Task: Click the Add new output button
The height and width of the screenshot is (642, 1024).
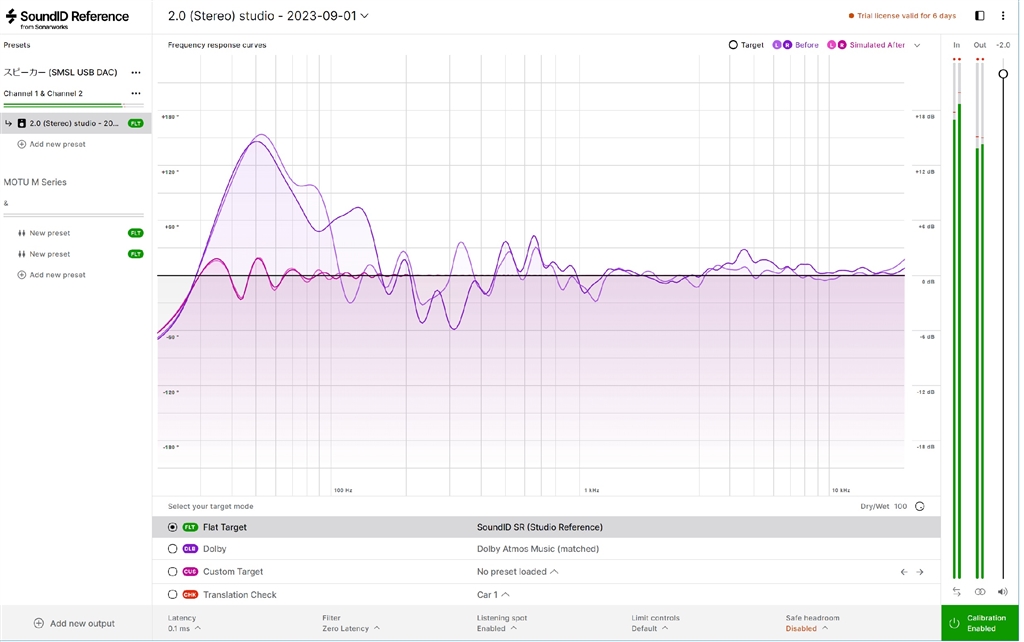Action: [74, 623]
